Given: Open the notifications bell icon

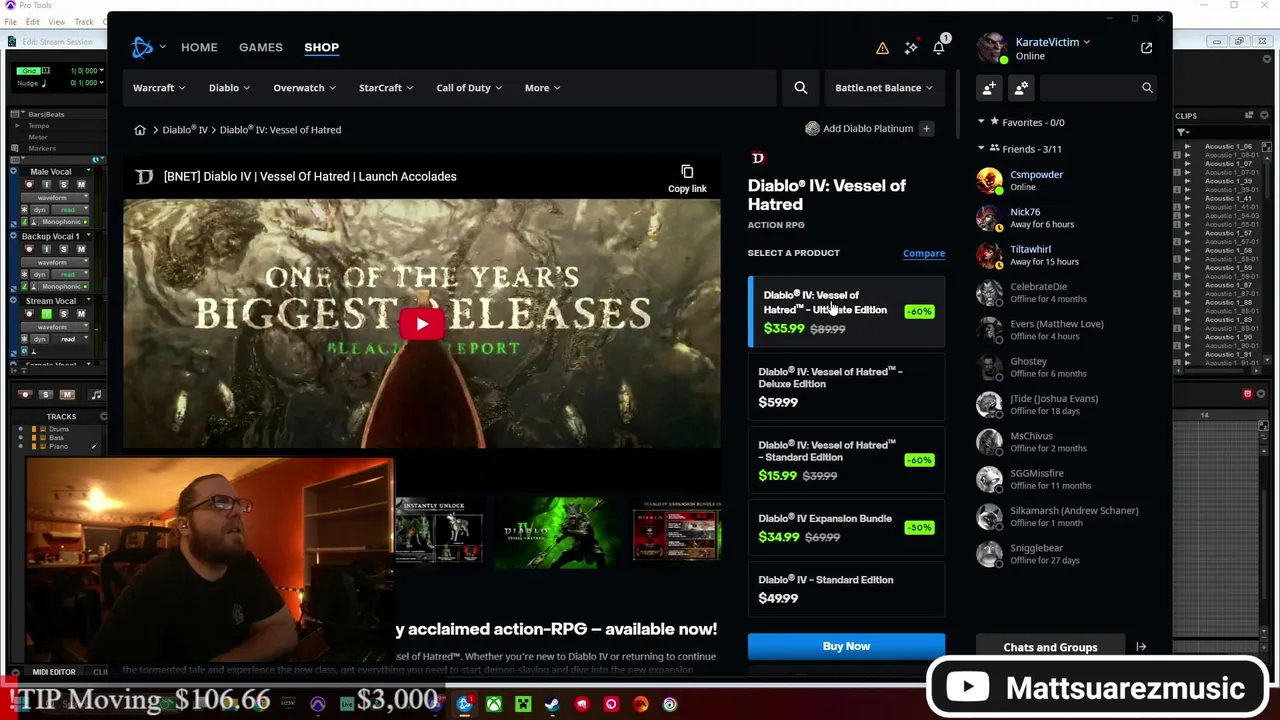Looking at the screenshot, I should (939, 48).
